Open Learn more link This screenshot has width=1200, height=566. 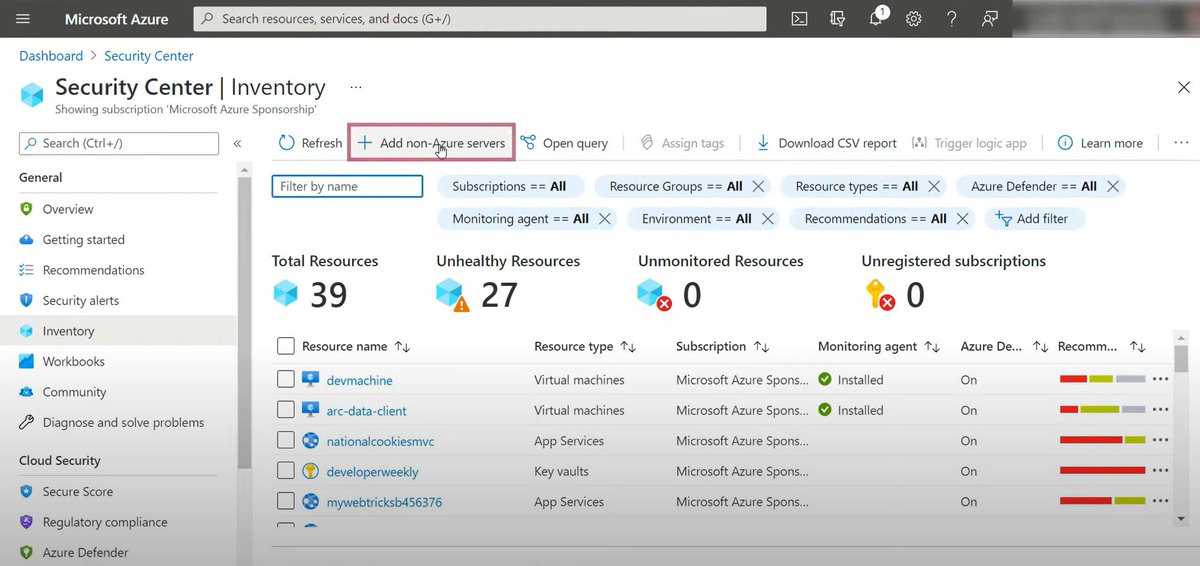pyautogui.click(x=1100, y=143)
